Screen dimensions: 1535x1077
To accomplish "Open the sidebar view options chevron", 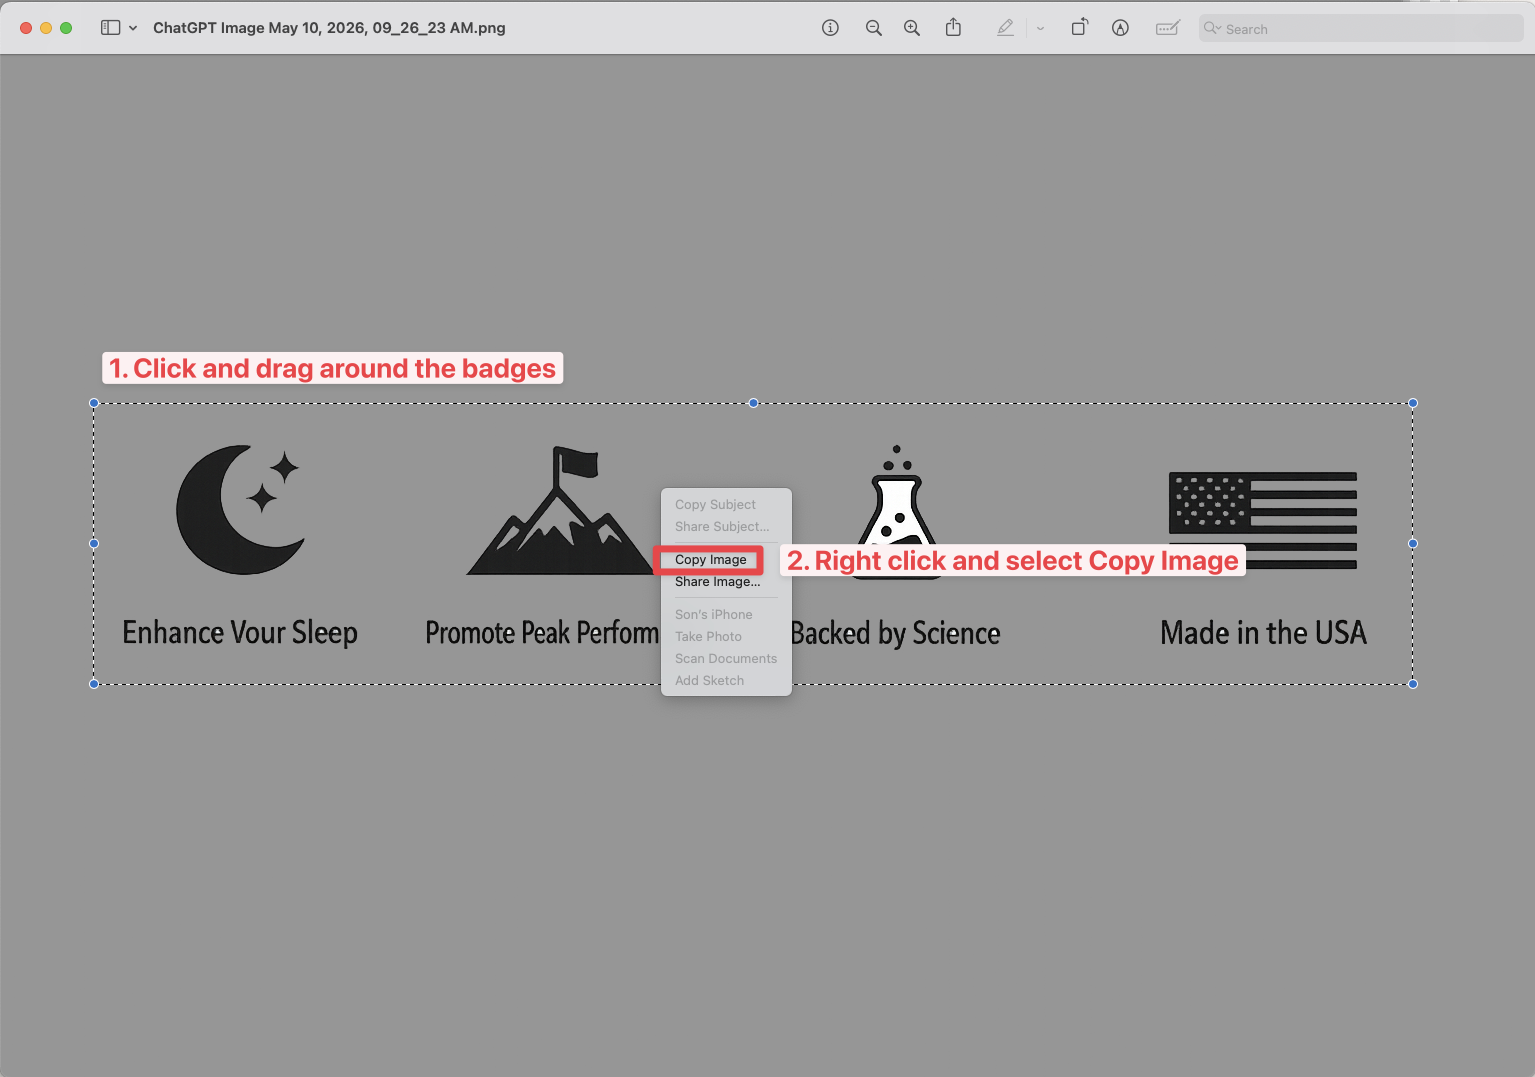I will pyautogui.click(x=133, y=28).
